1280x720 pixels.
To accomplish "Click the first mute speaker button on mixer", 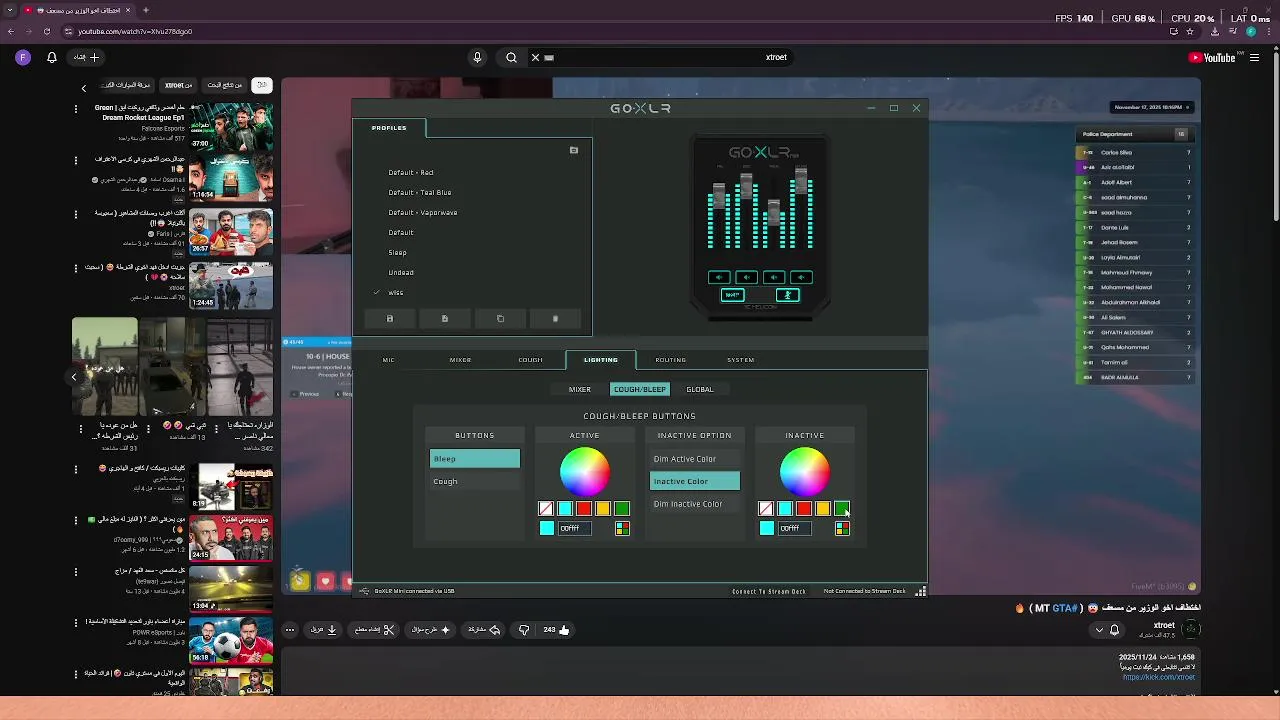I will click(x=719, y=277).
